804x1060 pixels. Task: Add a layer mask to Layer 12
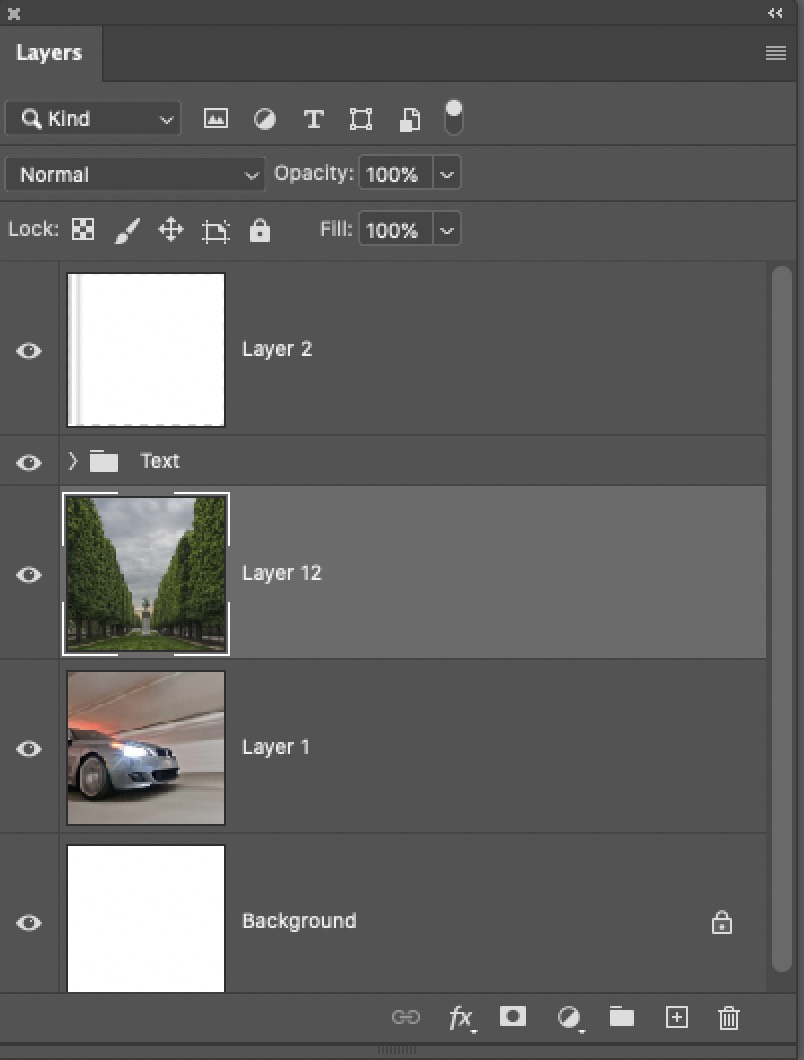[513, 1016]
